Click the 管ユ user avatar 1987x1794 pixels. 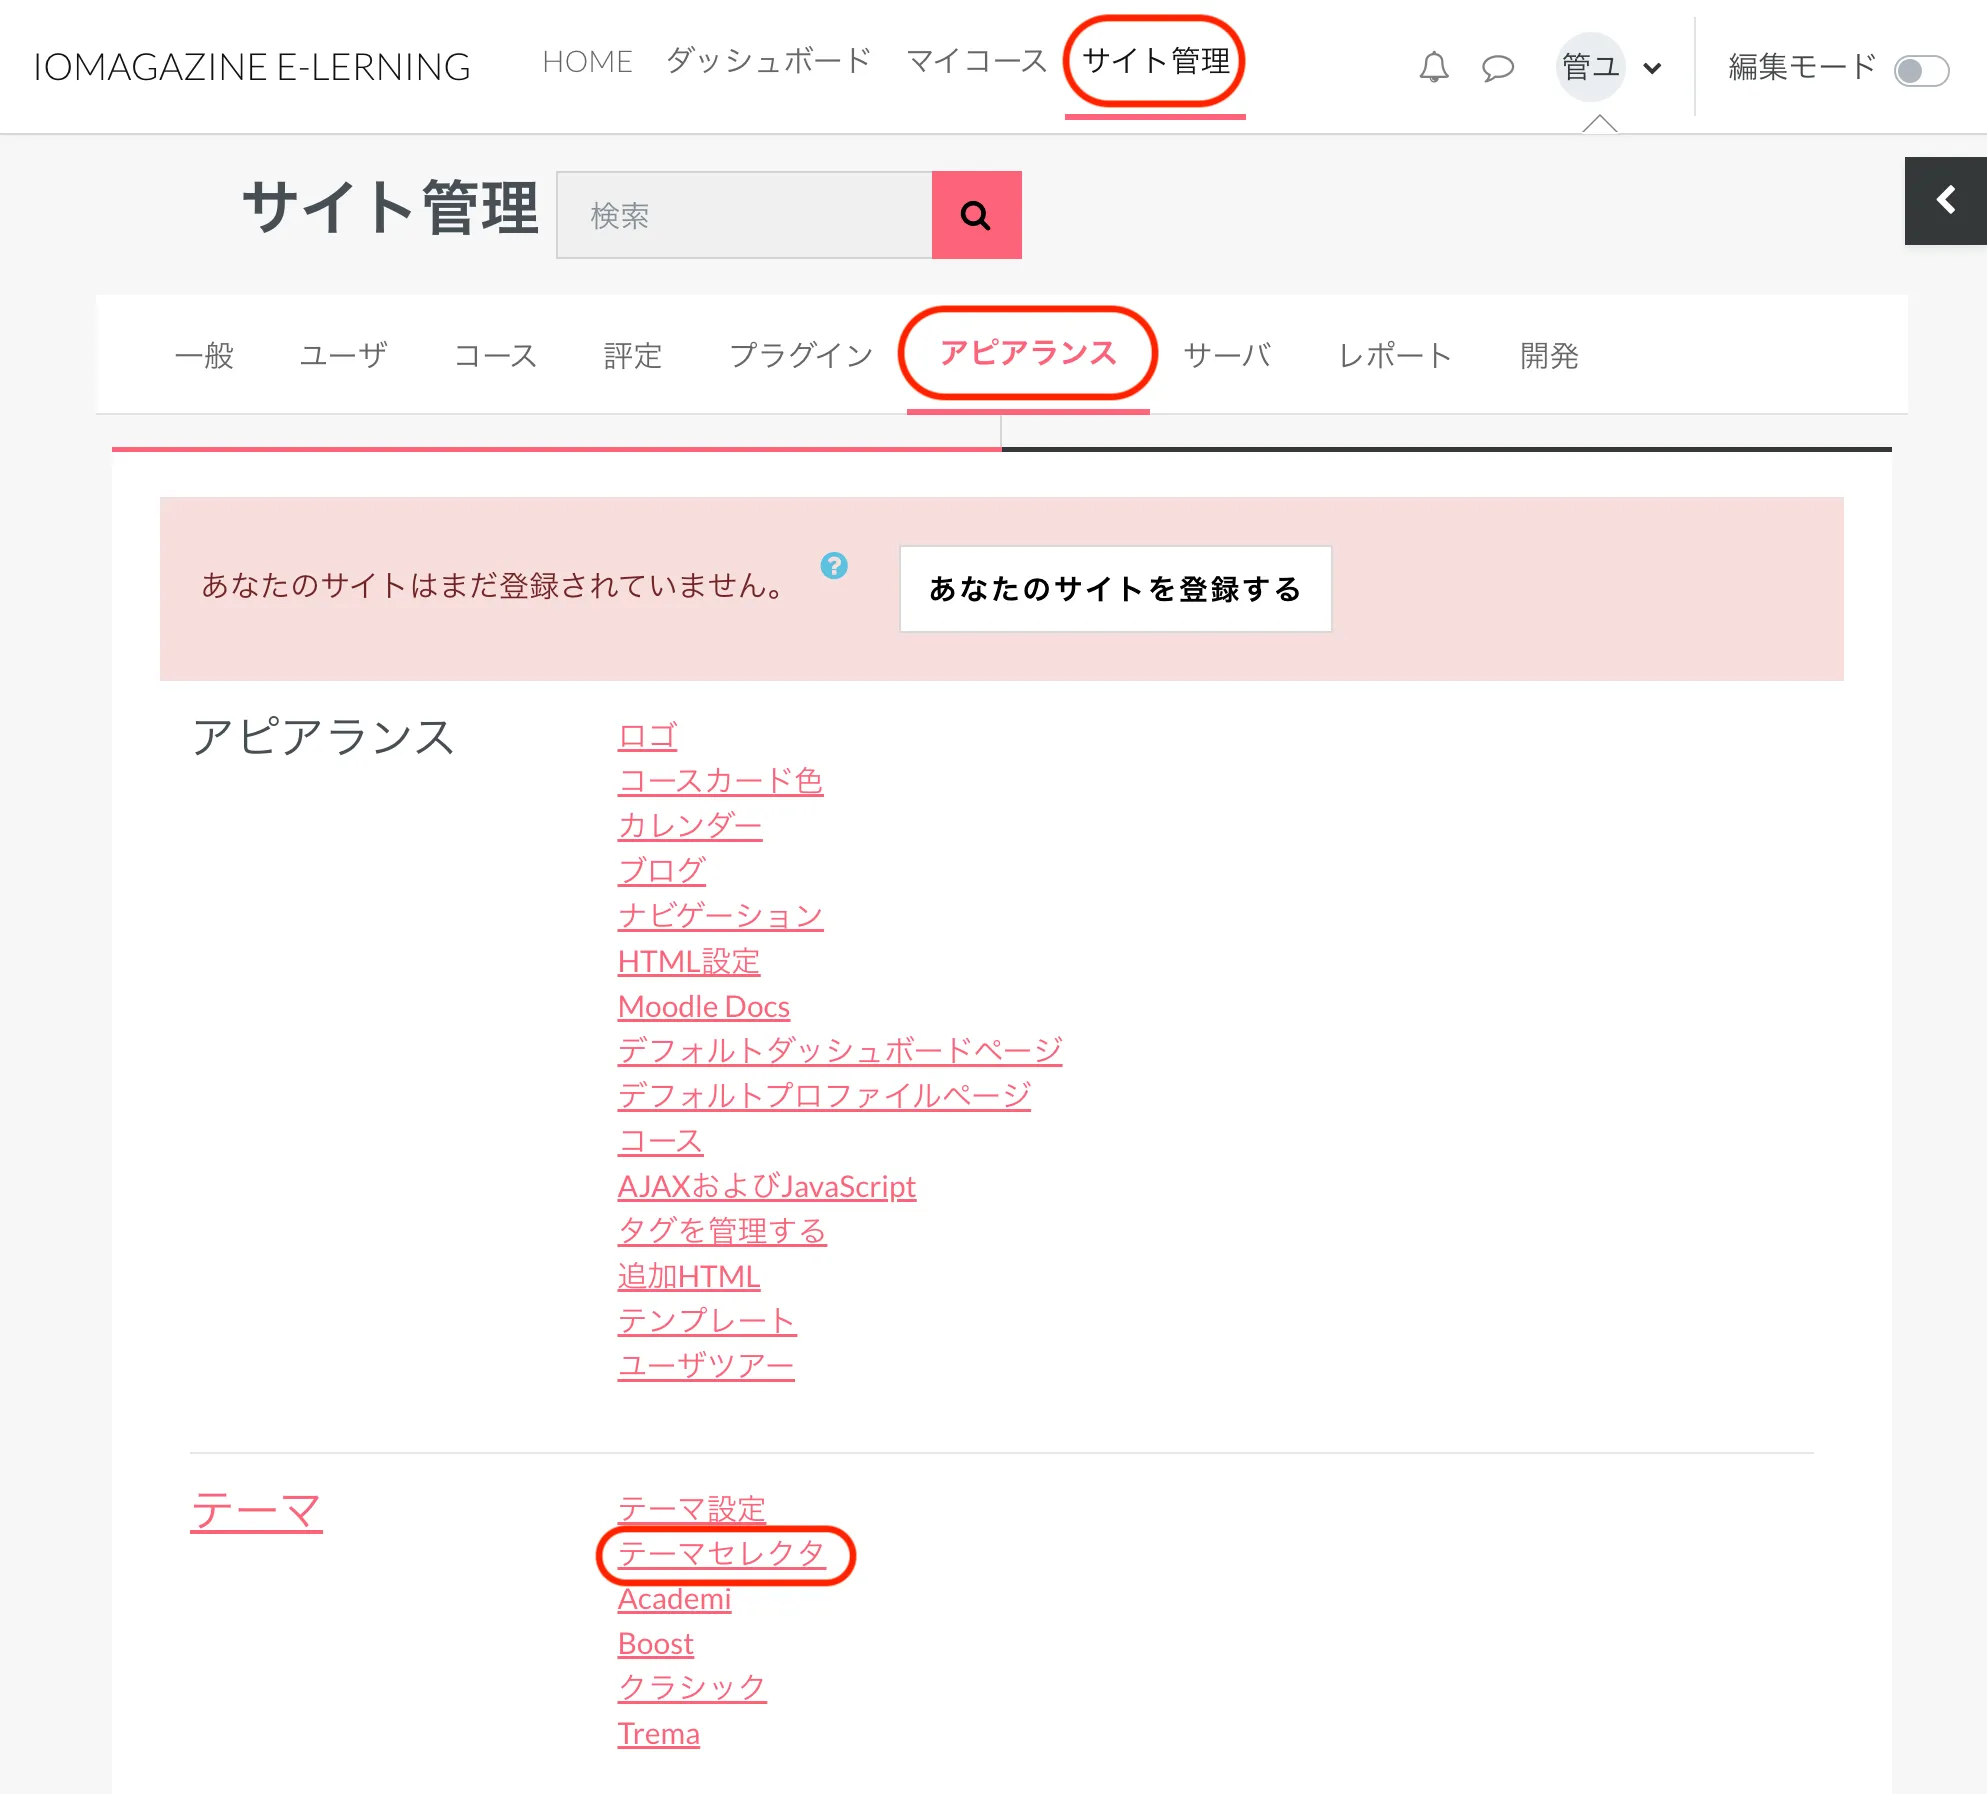(1590, 67)
